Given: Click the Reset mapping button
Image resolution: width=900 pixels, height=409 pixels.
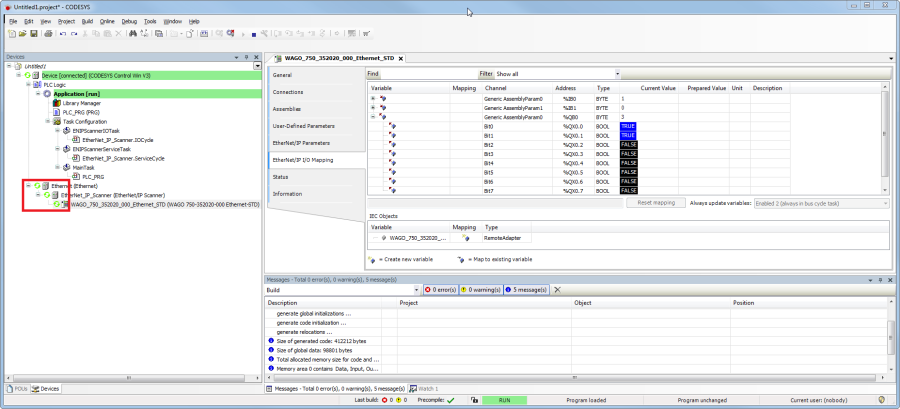Looking at the screenshot, I should tap(657, 203).
